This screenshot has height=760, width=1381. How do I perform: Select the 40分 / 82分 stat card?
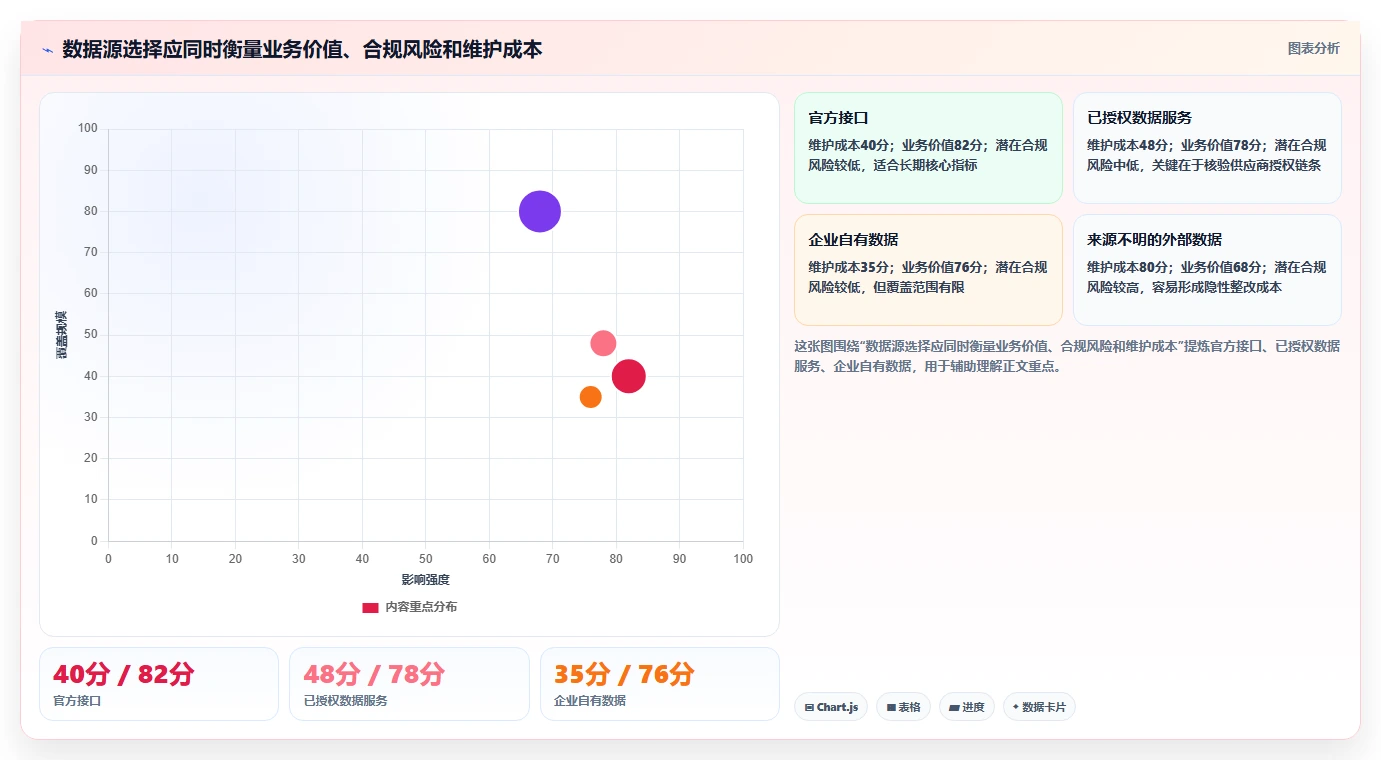coord(159,684)
